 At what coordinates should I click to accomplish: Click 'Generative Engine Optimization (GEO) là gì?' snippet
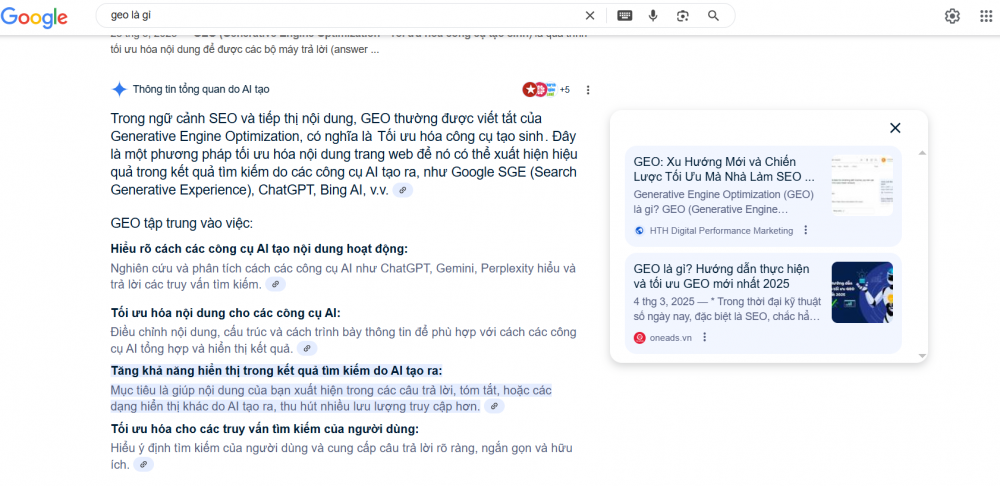coord(724,202)
